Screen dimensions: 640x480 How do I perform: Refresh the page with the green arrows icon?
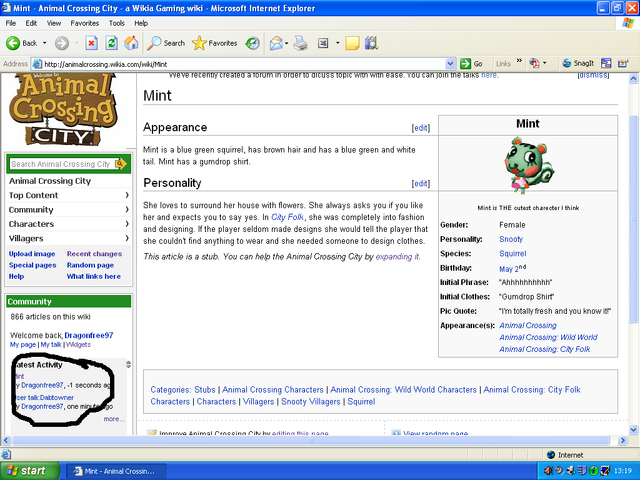tap(111, 43)
